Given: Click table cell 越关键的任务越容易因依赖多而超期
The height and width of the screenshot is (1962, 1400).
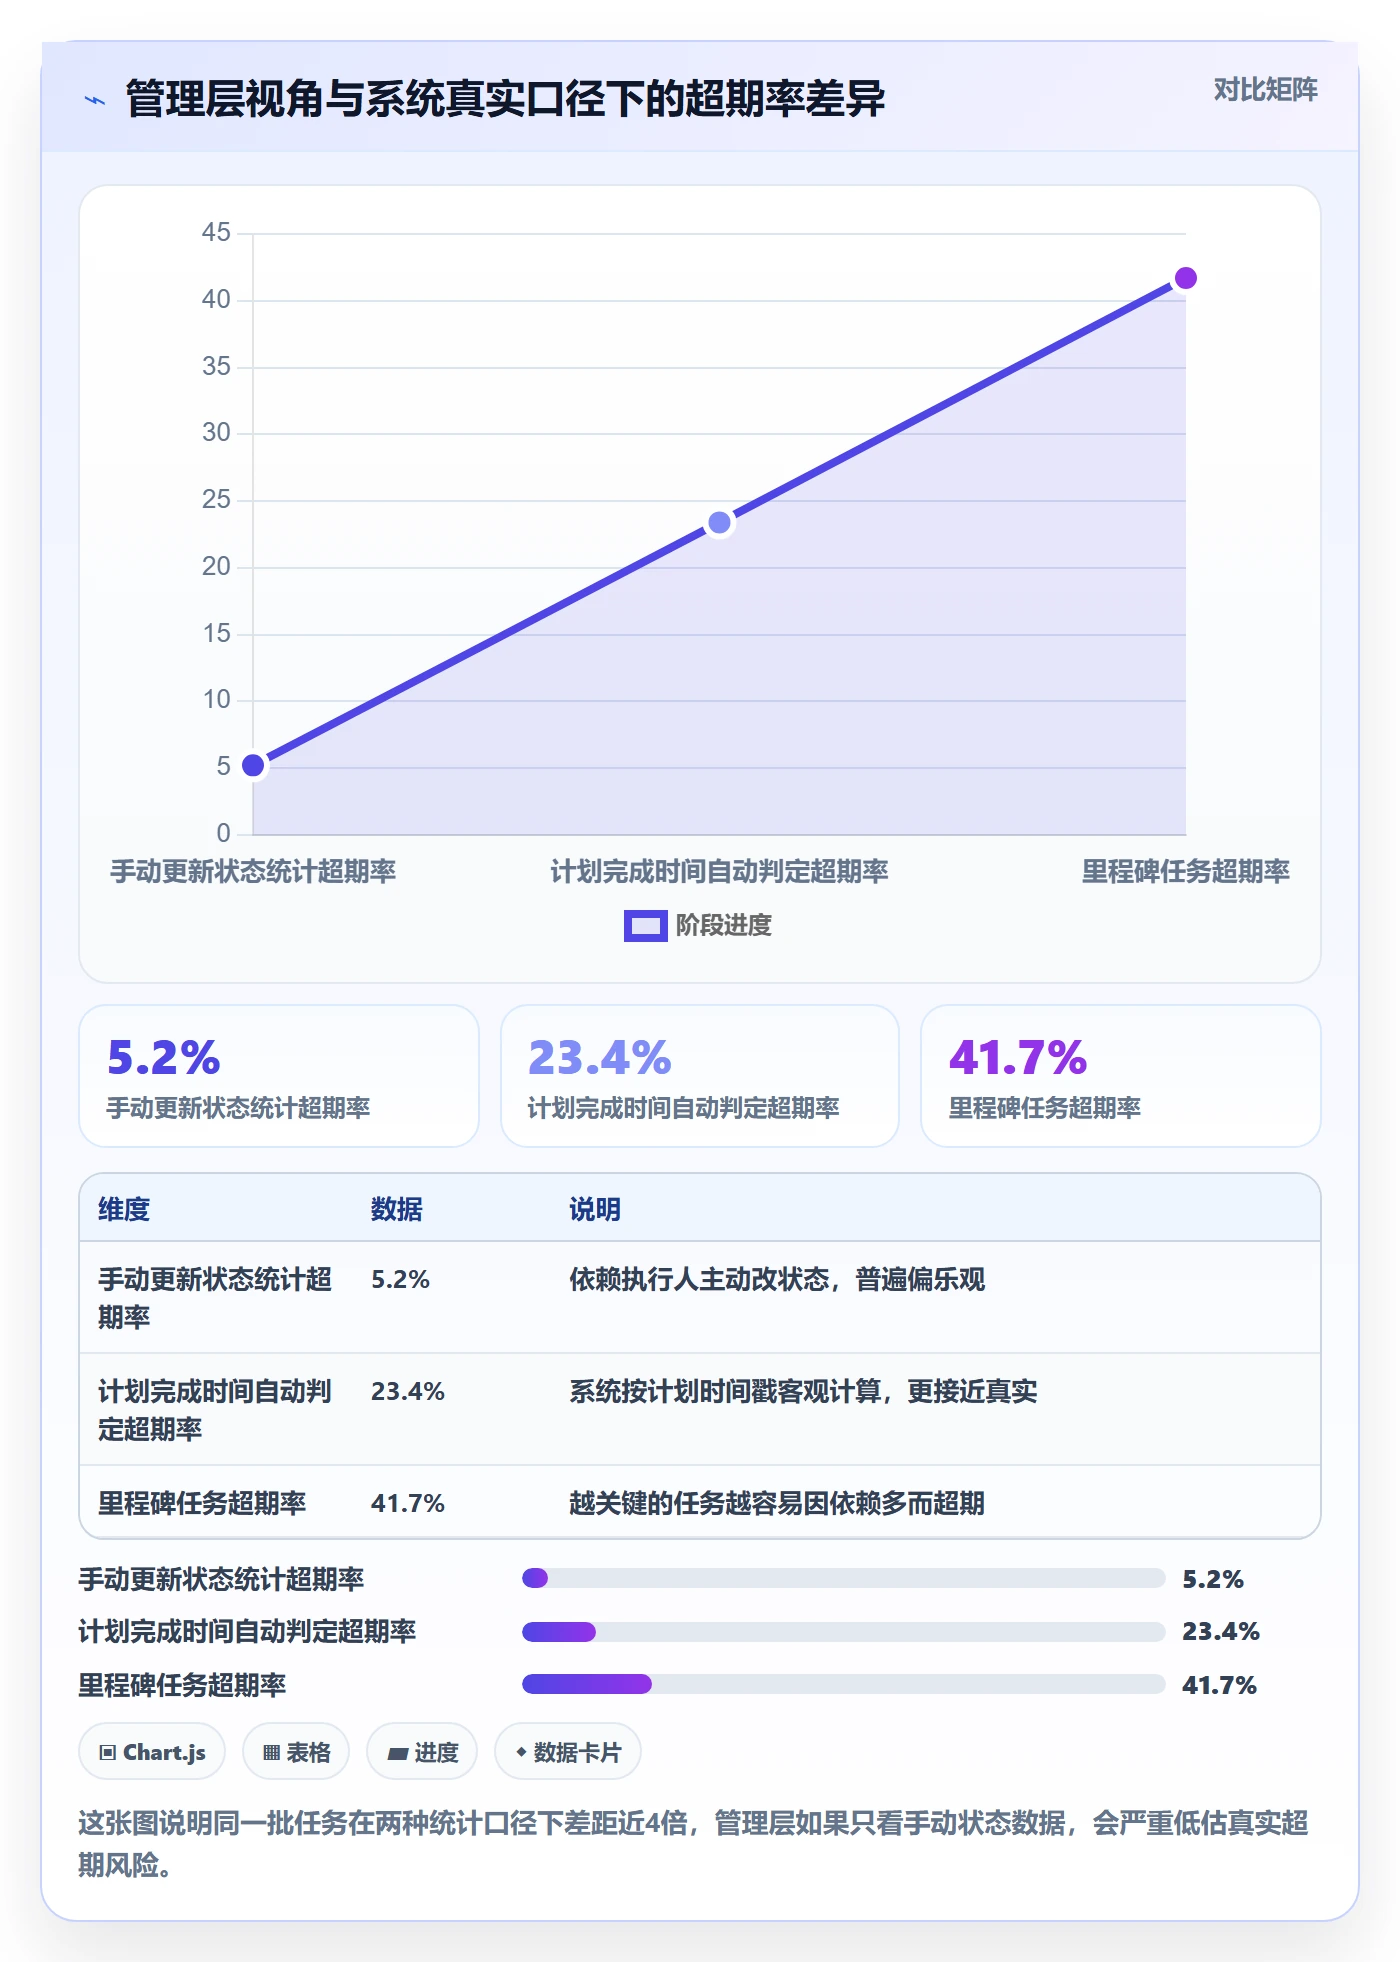Looking at the screenshot, I should 777,1503.
